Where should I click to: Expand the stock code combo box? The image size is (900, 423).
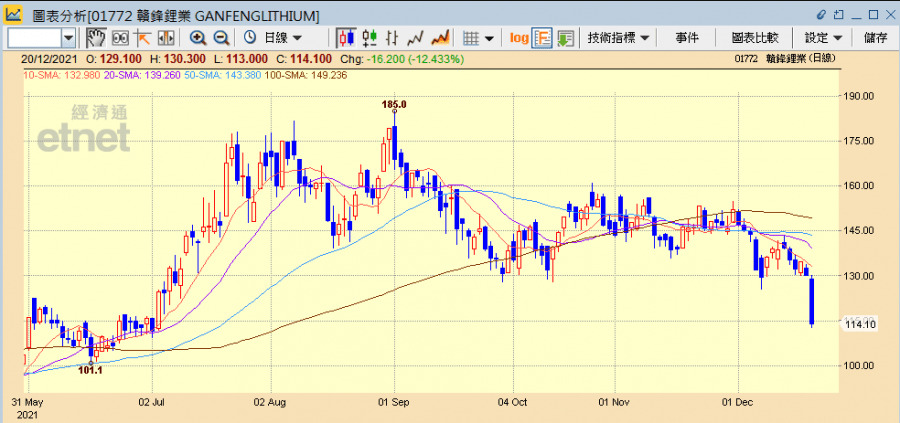(68, 38)
